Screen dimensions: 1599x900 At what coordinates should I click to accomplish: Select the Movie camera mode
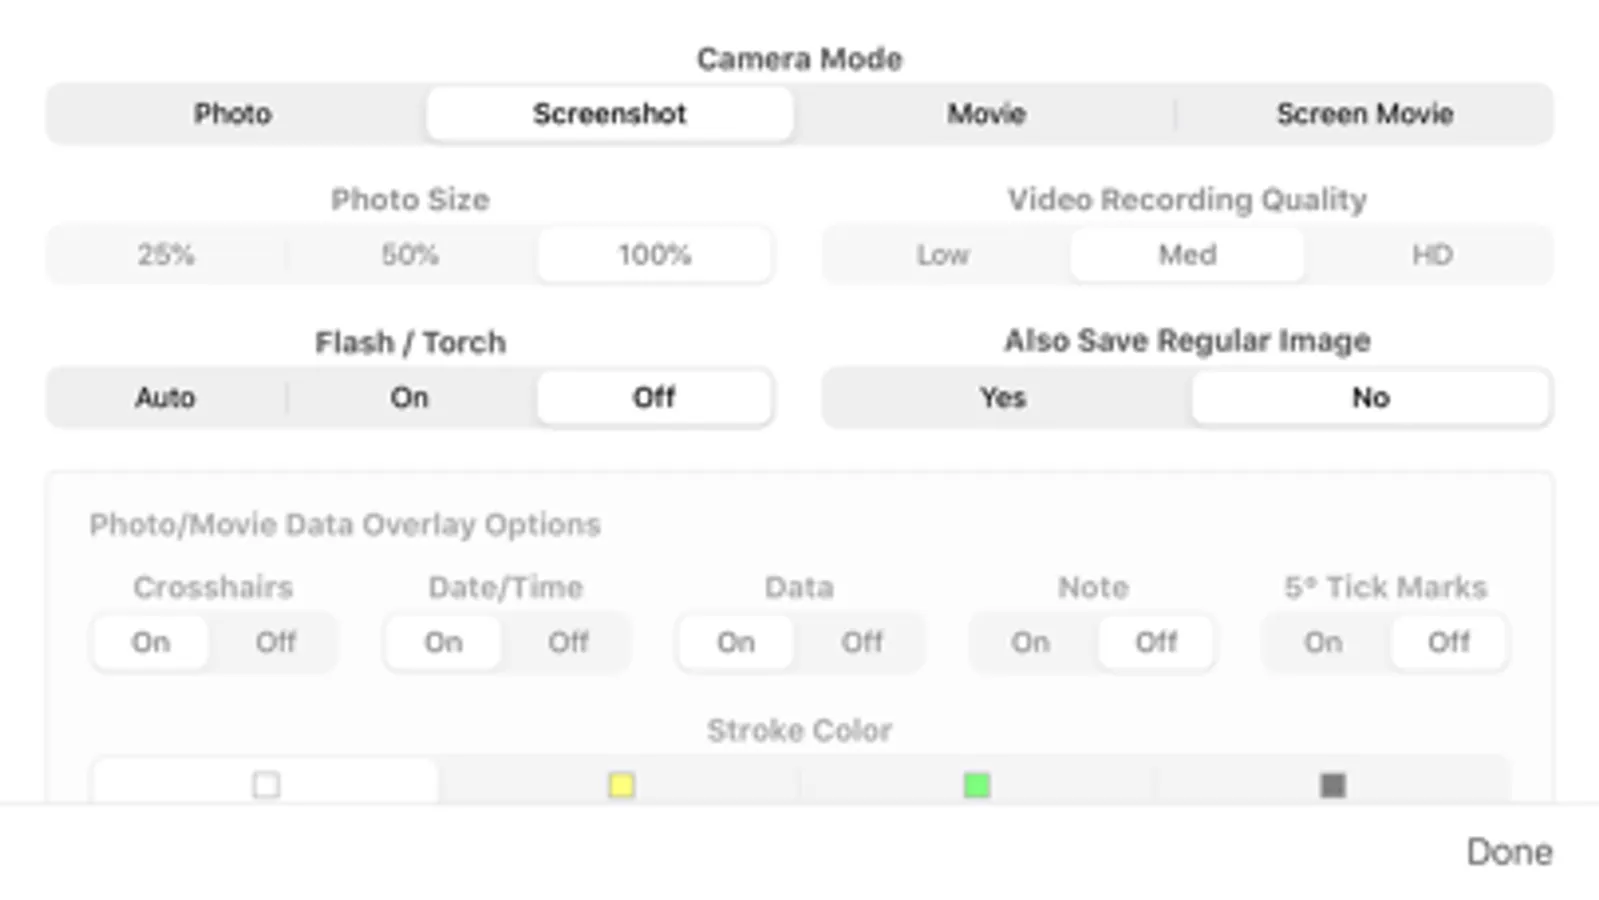point(986,114)
